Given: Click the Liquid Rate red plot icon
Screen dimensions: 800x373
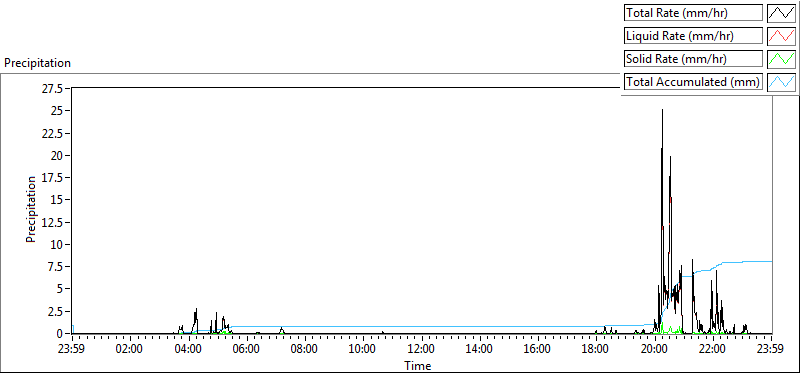Looking at the screenshot, I should click(x=781, y=36).
